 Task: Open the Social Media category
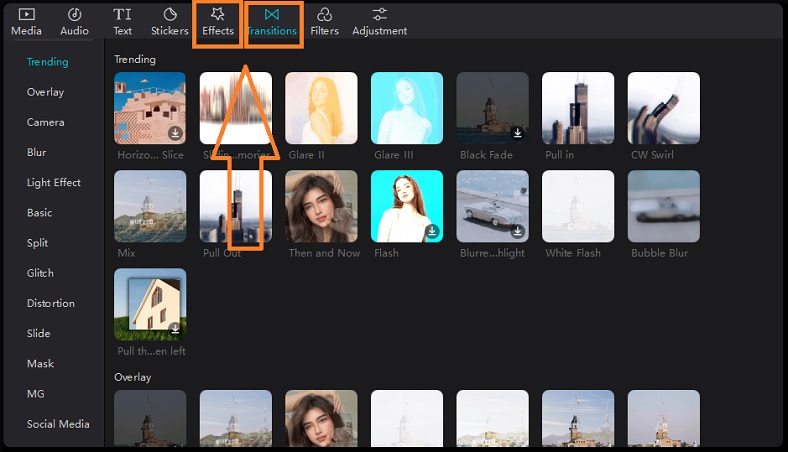(58, 424)
